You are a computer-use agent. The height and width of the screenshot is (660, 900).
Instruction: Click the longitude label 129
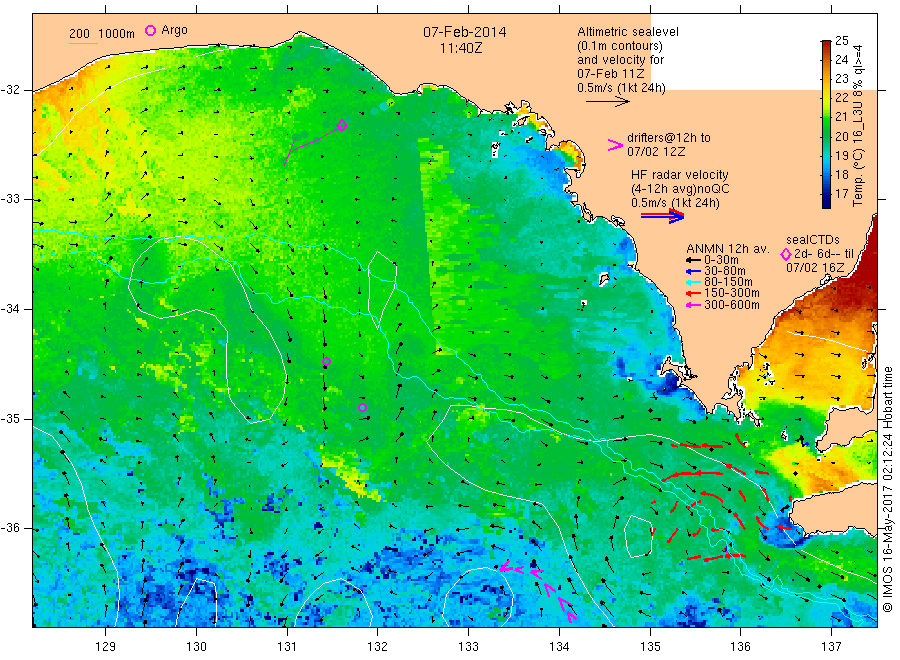(106, 647)
